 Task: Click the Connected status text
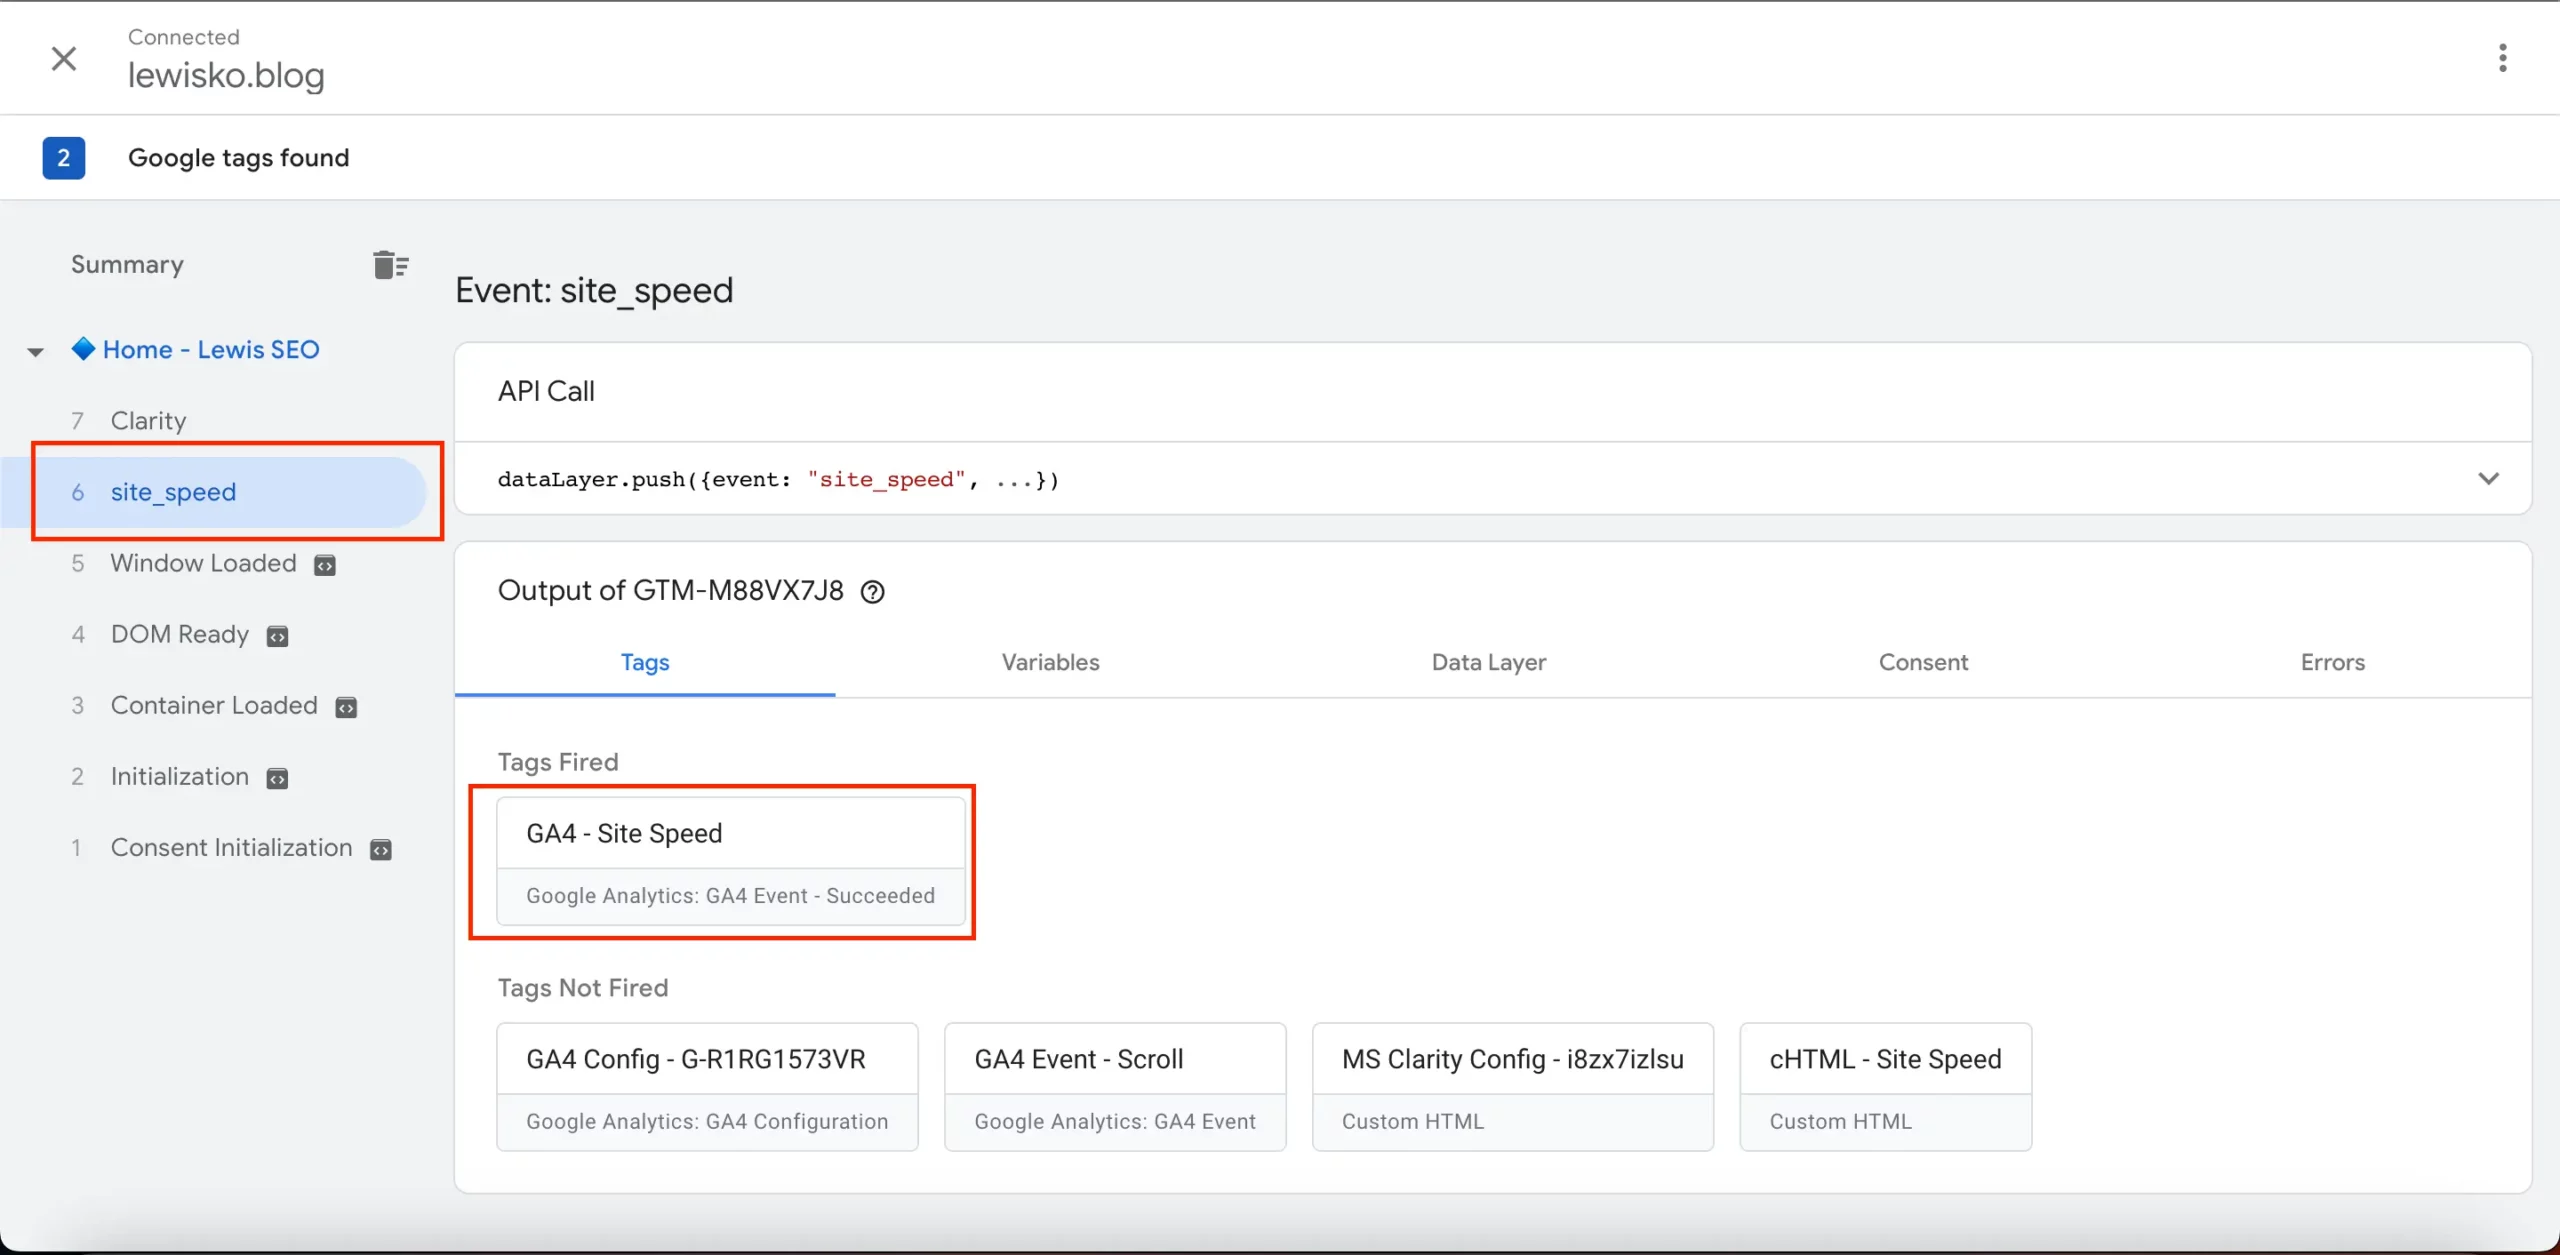tap(184, 37)
